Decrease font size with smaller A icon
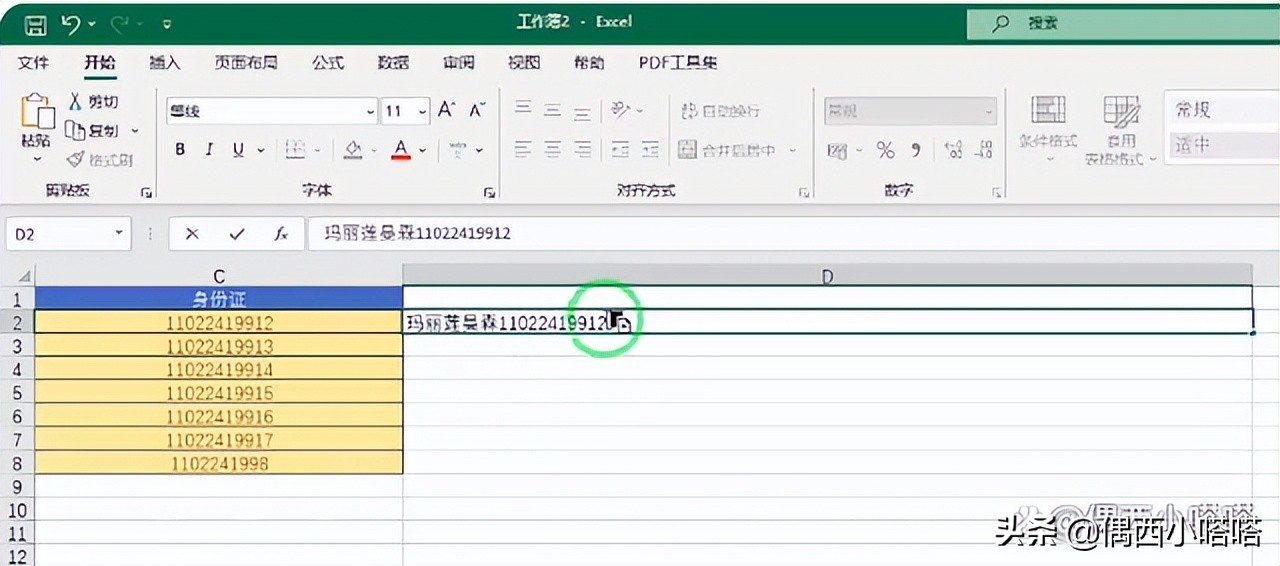This screenshot has width=1280, height=566. [478, 110]
